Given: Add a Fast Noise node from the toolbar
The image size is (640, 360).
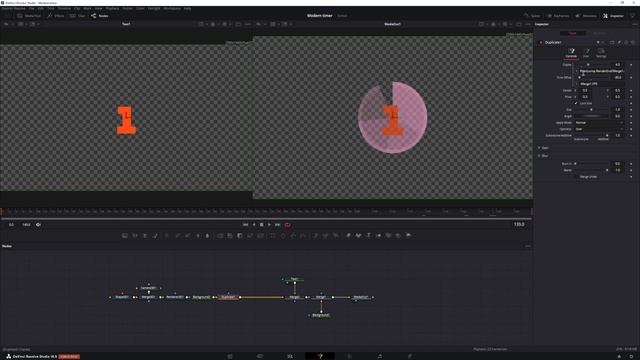Looking at the screenshot, I should 135,236.
